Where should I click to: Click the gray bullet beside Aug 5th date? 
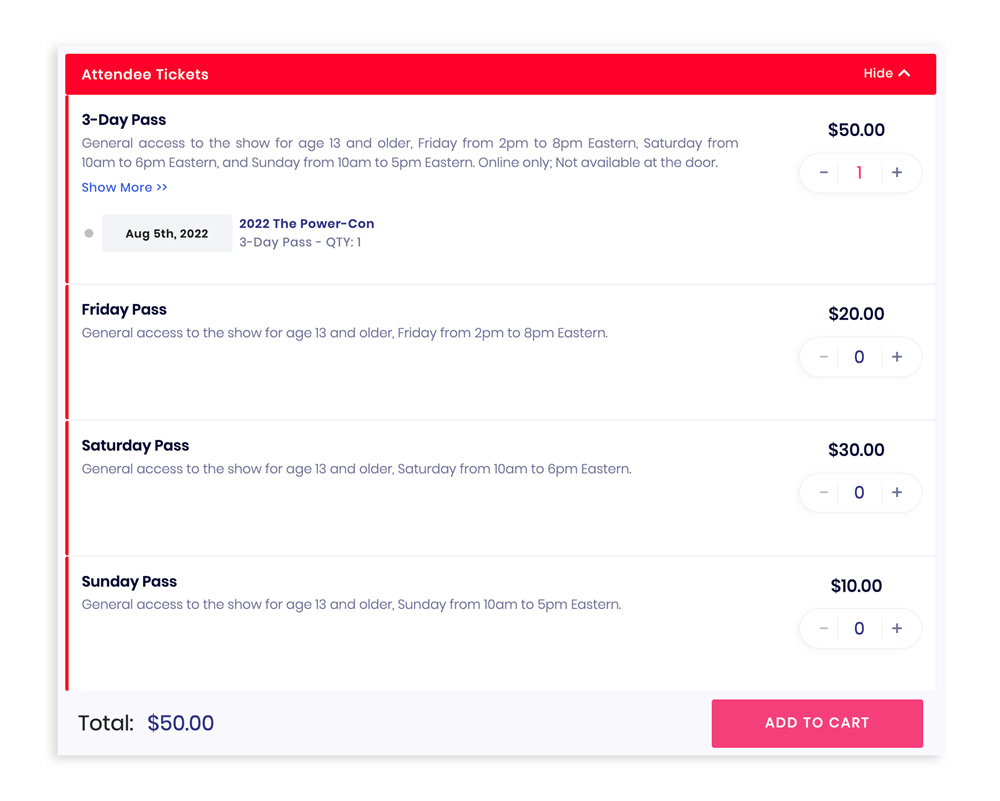pos(89,233)
